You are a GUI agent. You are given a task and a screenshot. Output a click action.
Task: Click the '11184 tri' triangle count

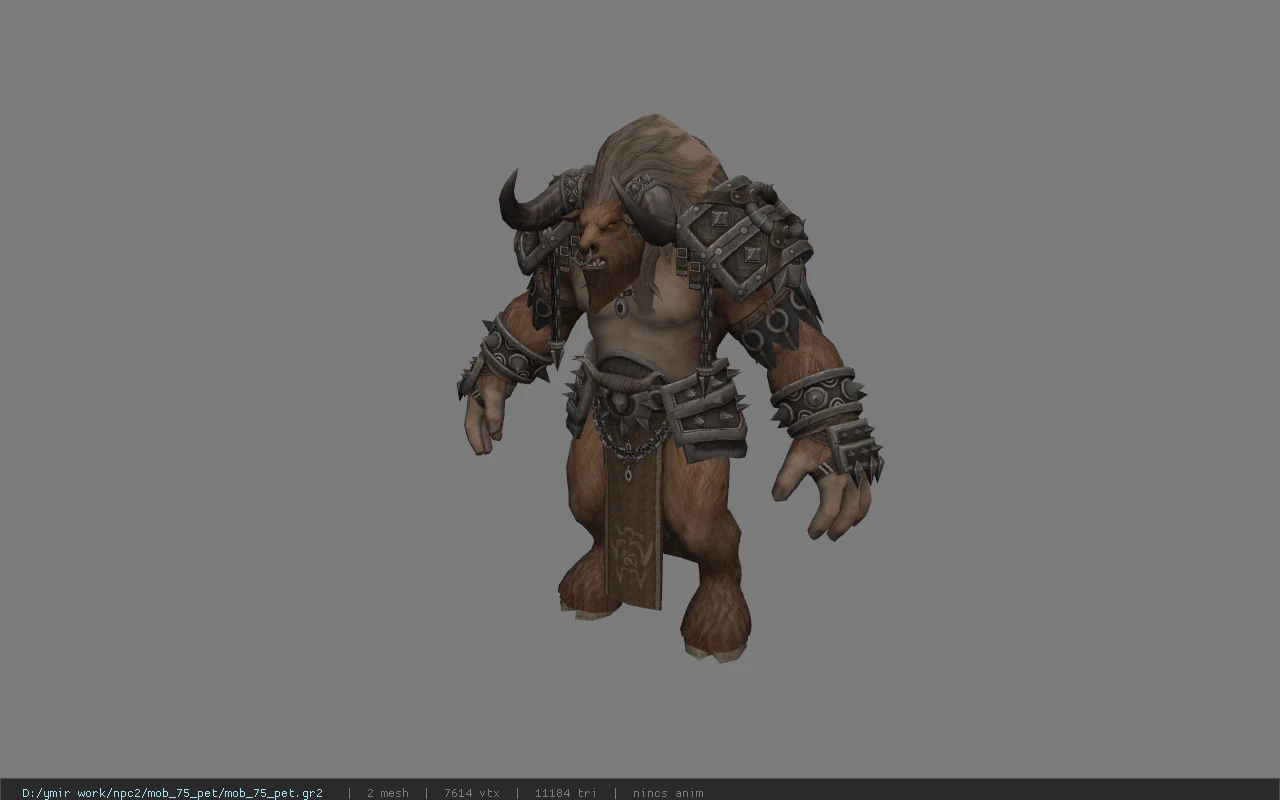pos(565,793)
